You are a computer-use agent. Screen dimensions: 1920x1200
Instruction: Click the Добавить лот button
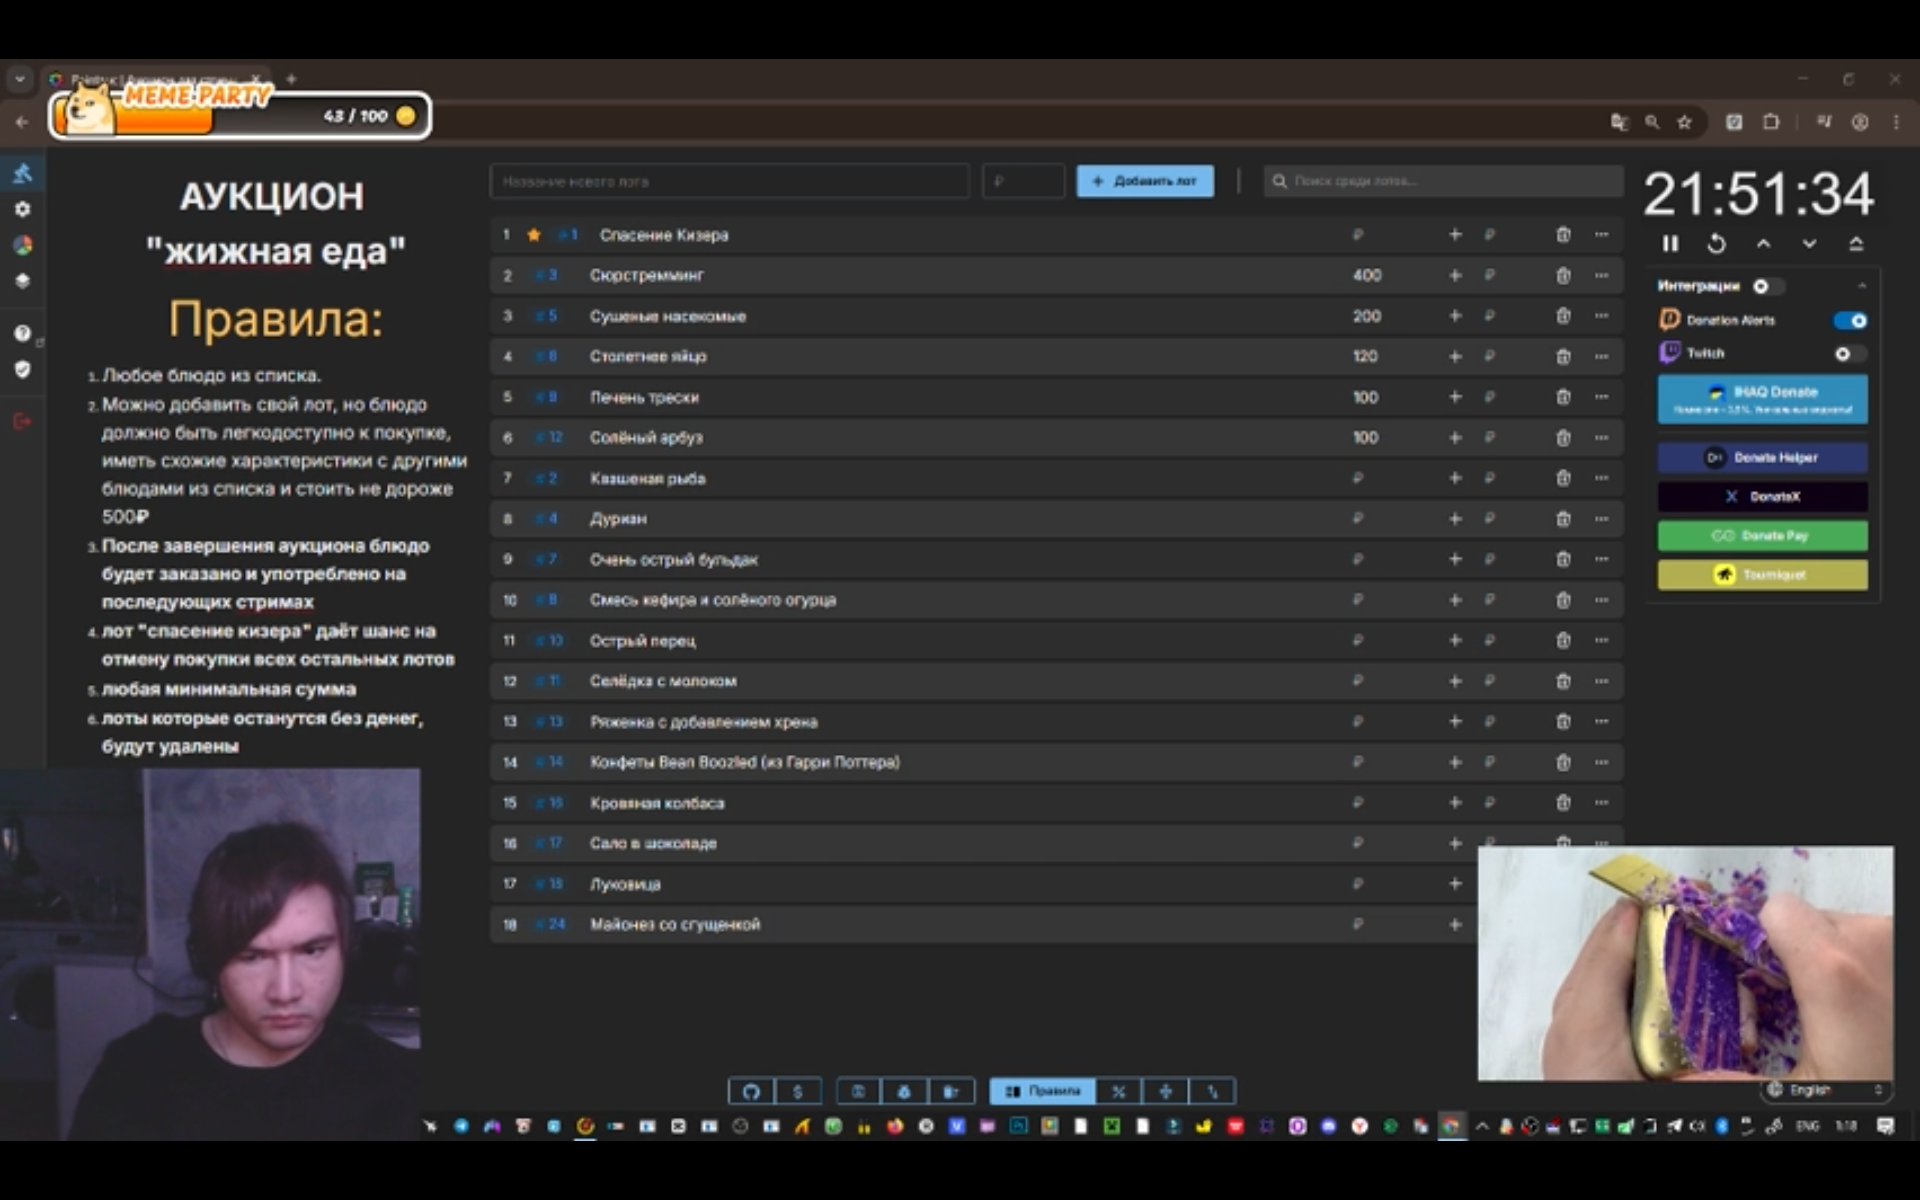click(x=1144, y=181)
